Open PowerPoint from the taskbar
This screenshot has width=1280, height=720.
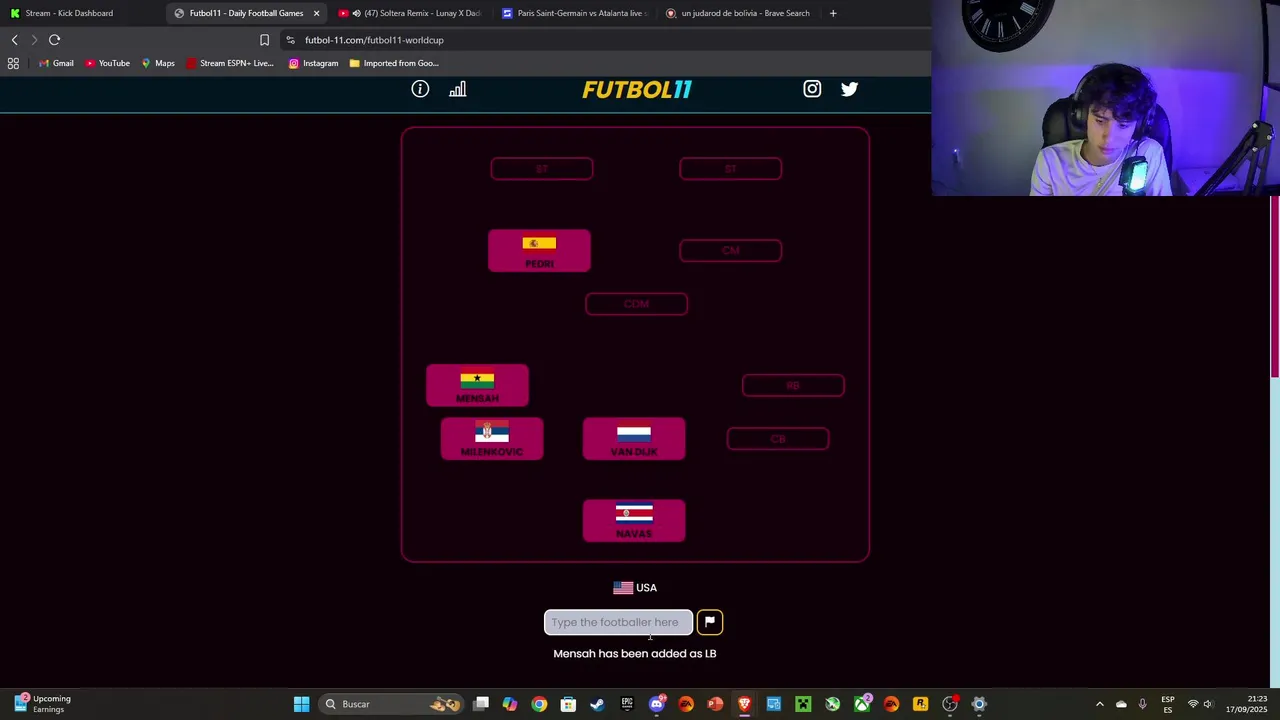pyautogui.click(x=715, y=704)
